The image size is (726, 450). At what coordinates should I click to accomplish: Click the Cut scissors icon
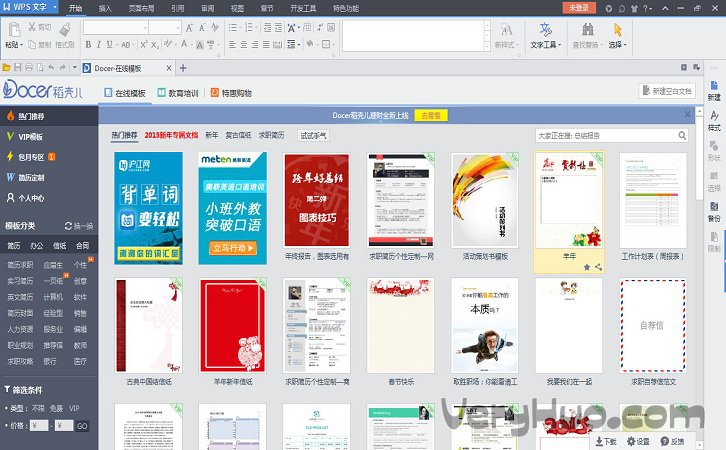31,27
